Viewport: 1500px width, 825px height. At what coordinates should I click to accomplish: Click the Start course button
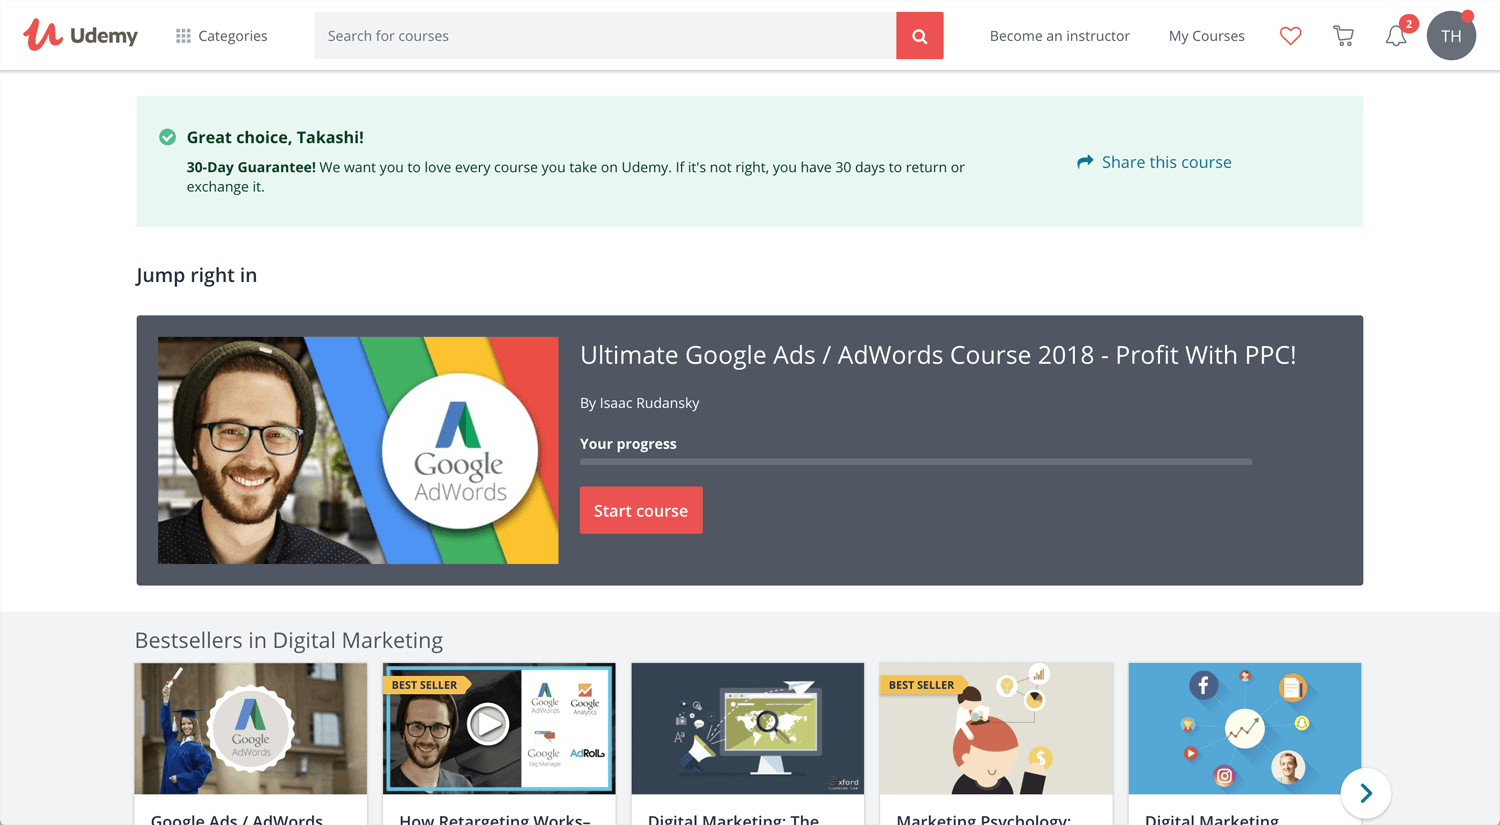click(641, 510)
